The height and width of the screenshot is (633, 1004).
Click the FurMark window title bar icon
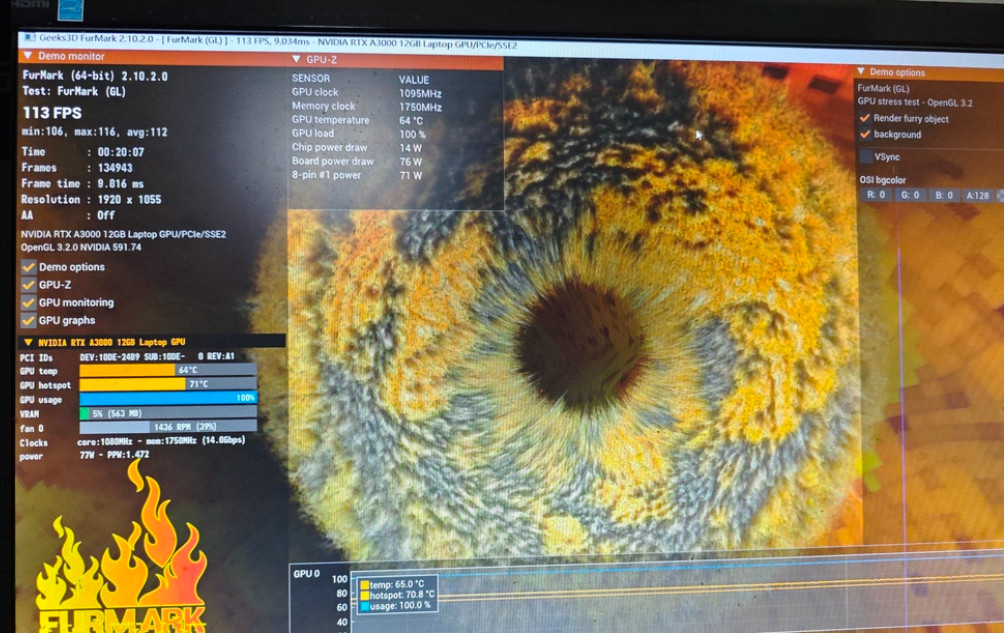[30, 38]
